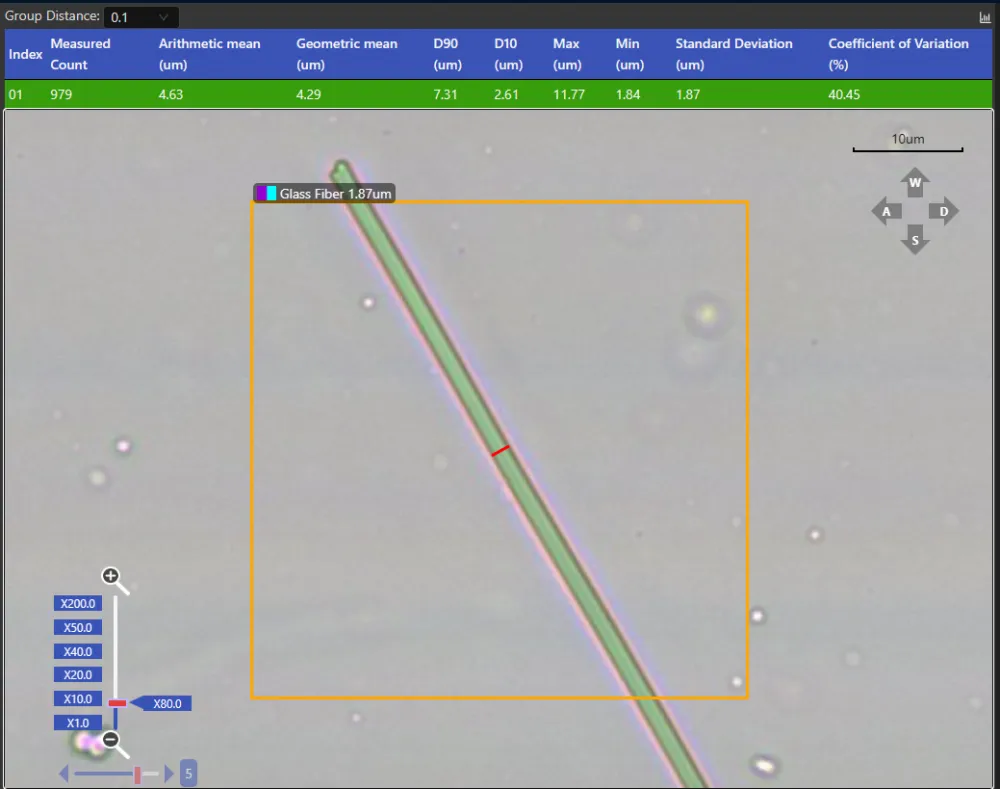This screenshot has height=789, width=1000.
Task: Open the chart icon at top right
Action: pos(985,17)
